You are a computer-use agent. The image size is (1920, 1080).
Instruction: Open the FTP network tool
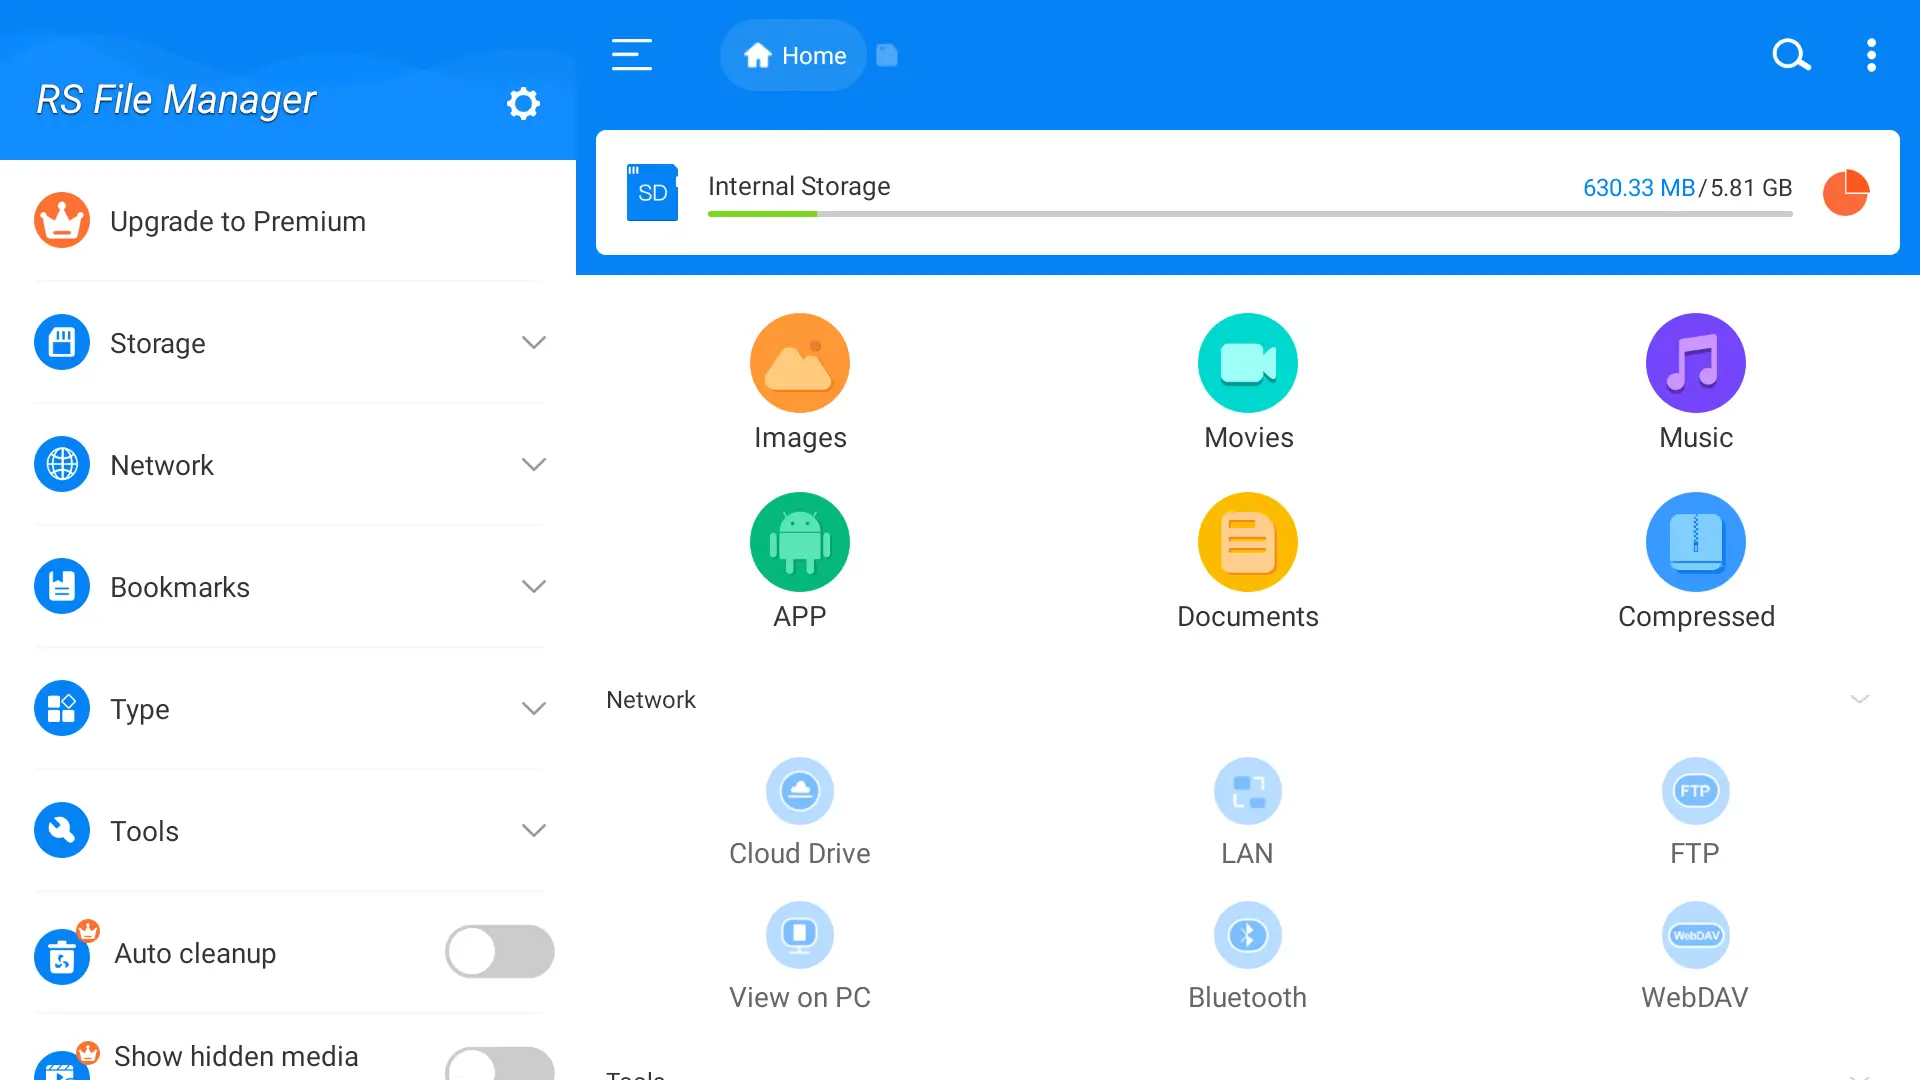point(1694,812)
